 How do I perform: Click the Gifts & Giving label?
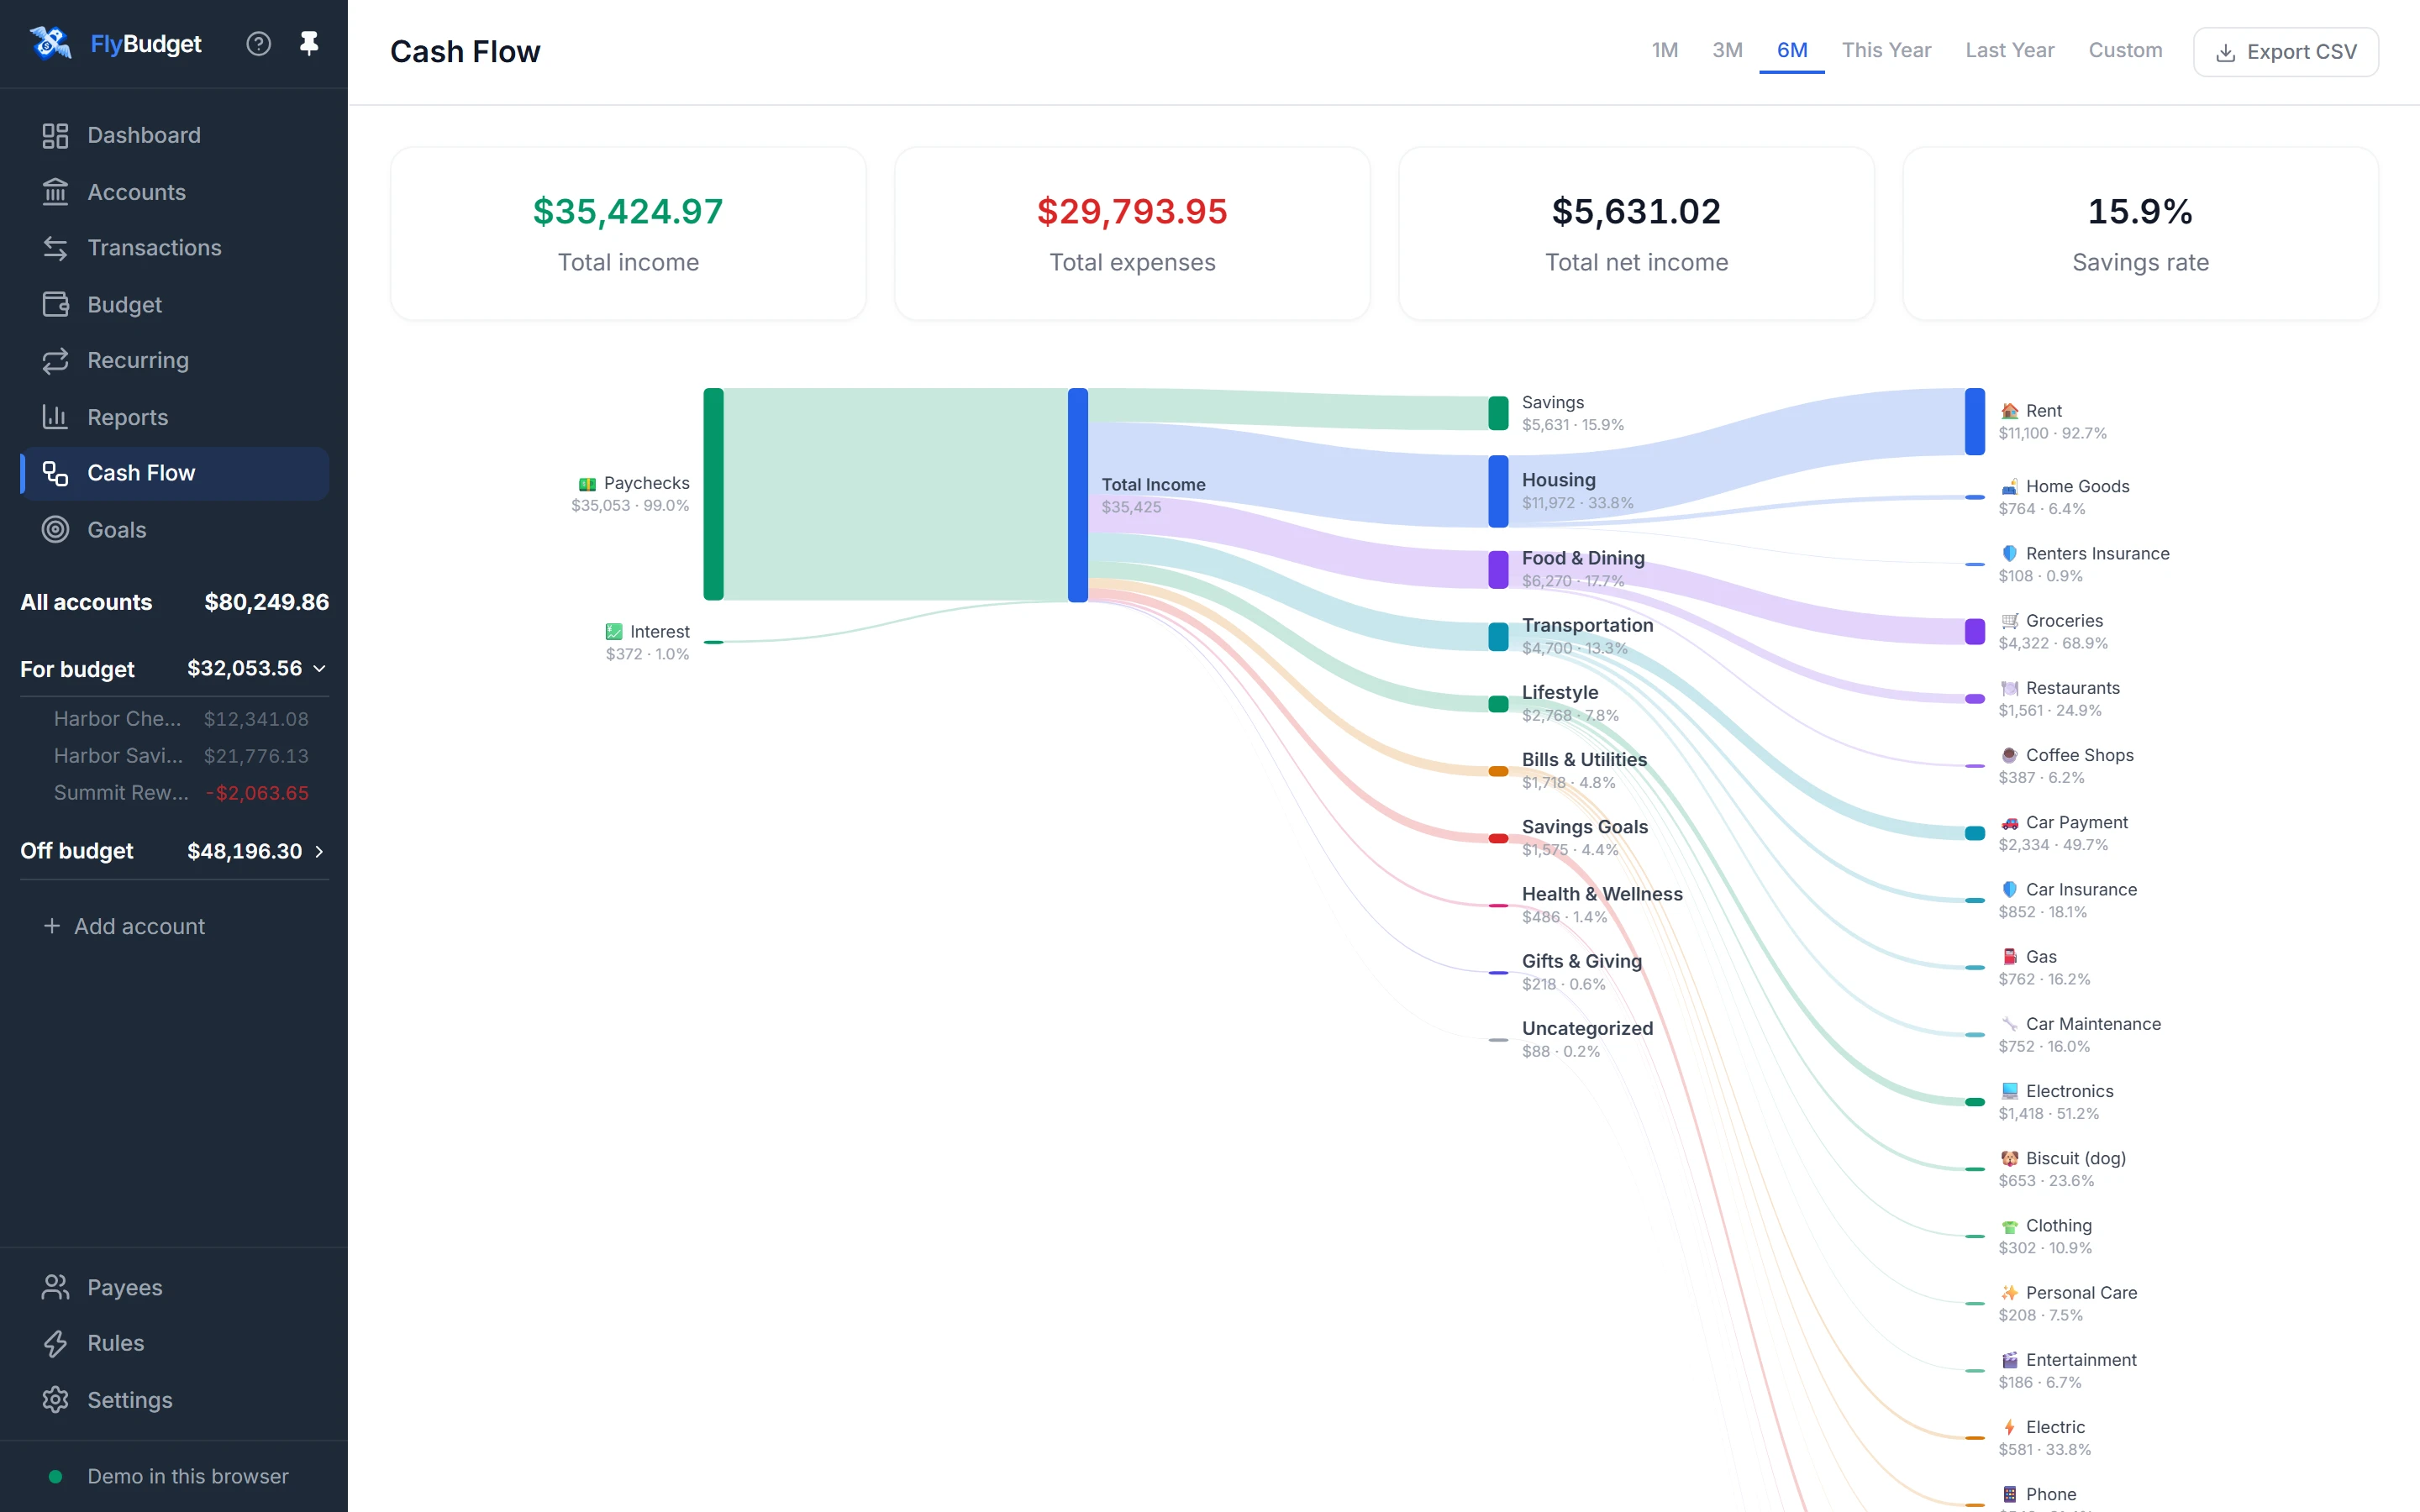click(x=1582, y=961)
